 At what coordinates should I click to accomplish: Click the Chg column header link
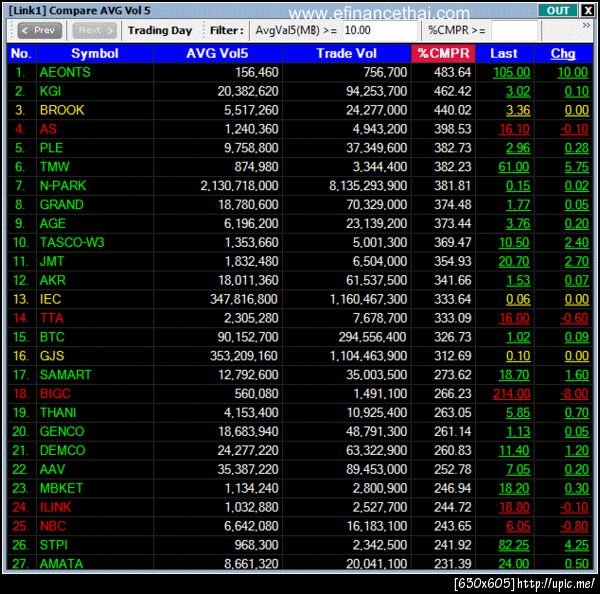tap(563, 53)
